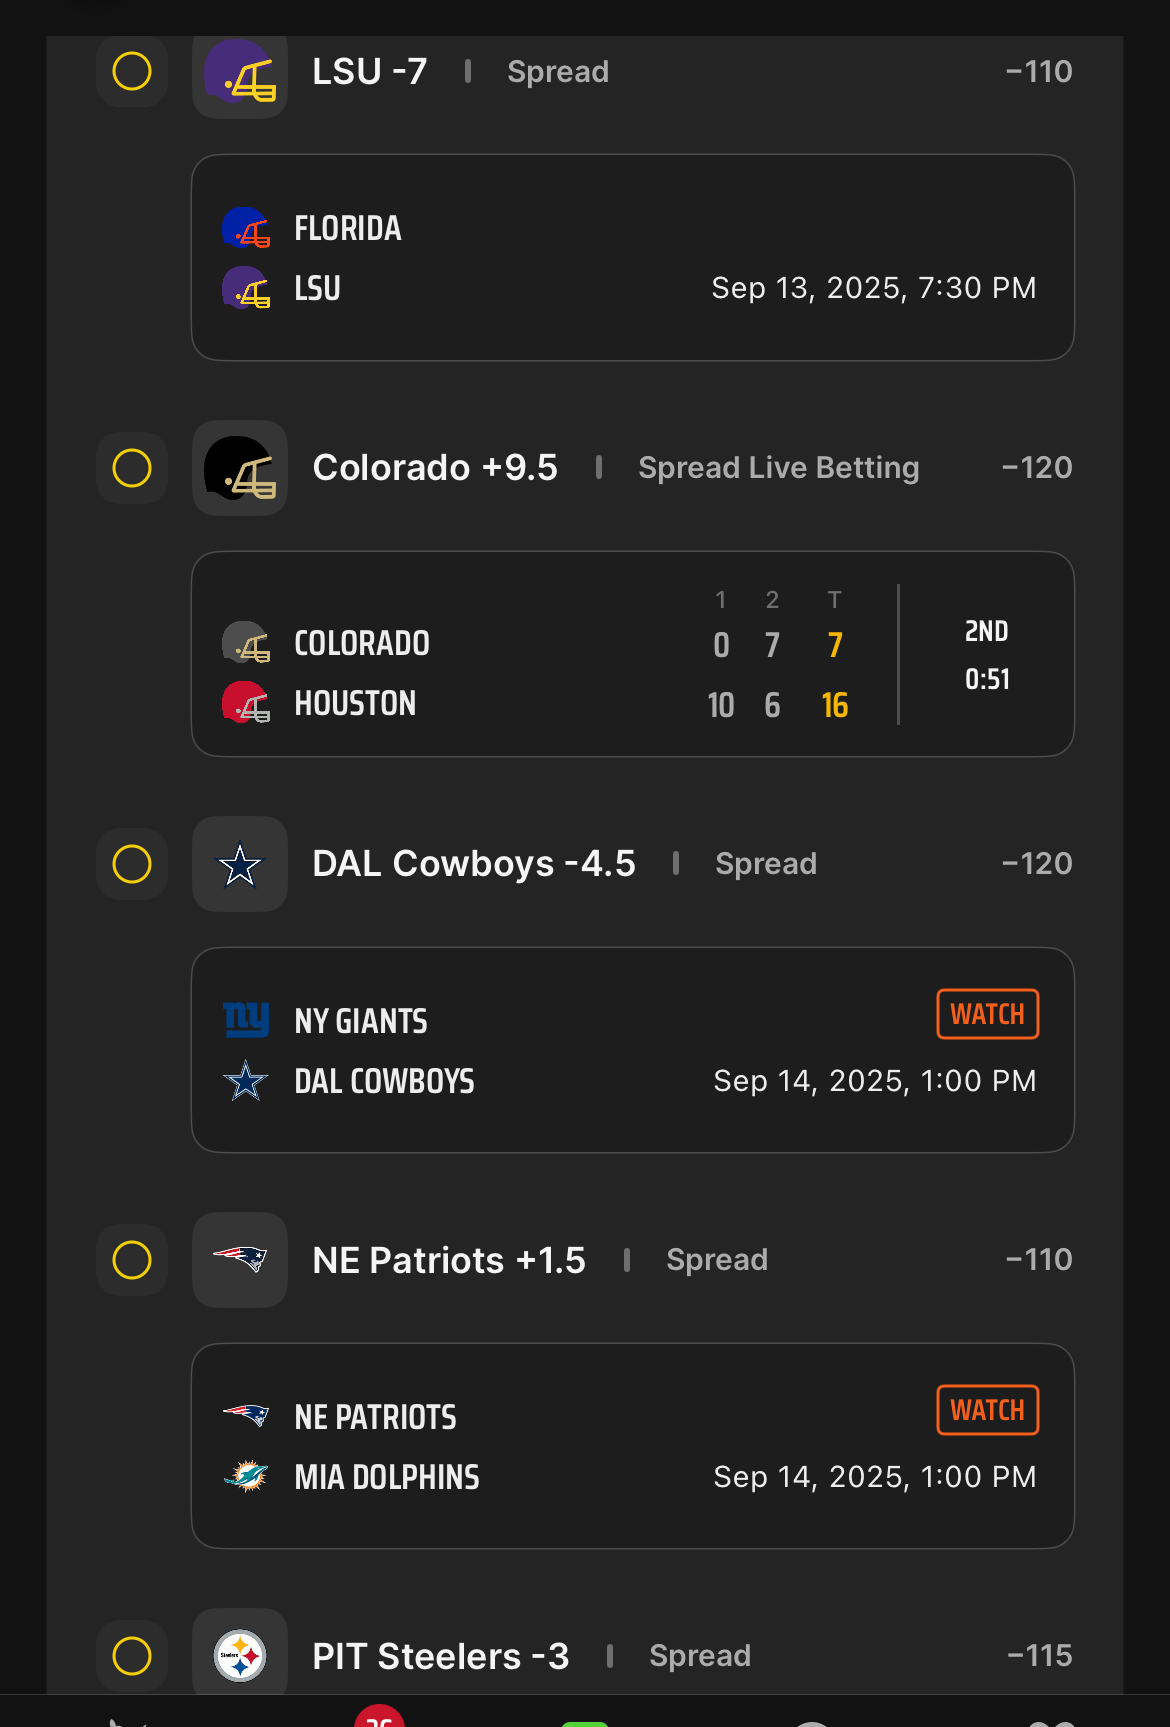Select the PIT Steelers -3 radio circle

(x=132, y=1656)
